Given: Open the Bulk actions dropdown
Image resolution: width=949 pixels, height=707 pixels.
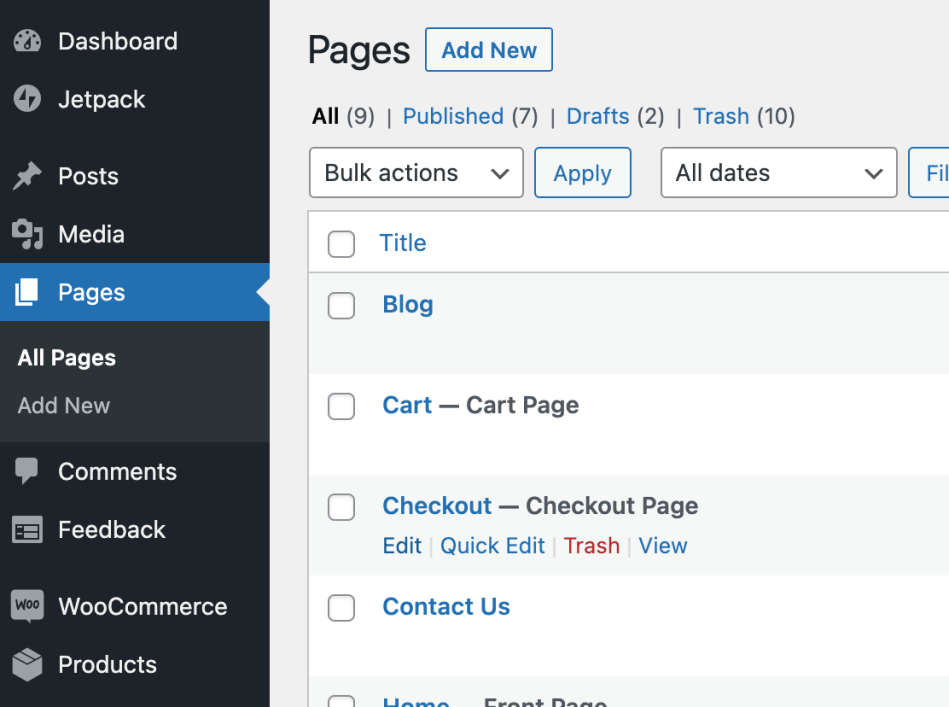Looking at the screenshot, I should pos(416,173).
